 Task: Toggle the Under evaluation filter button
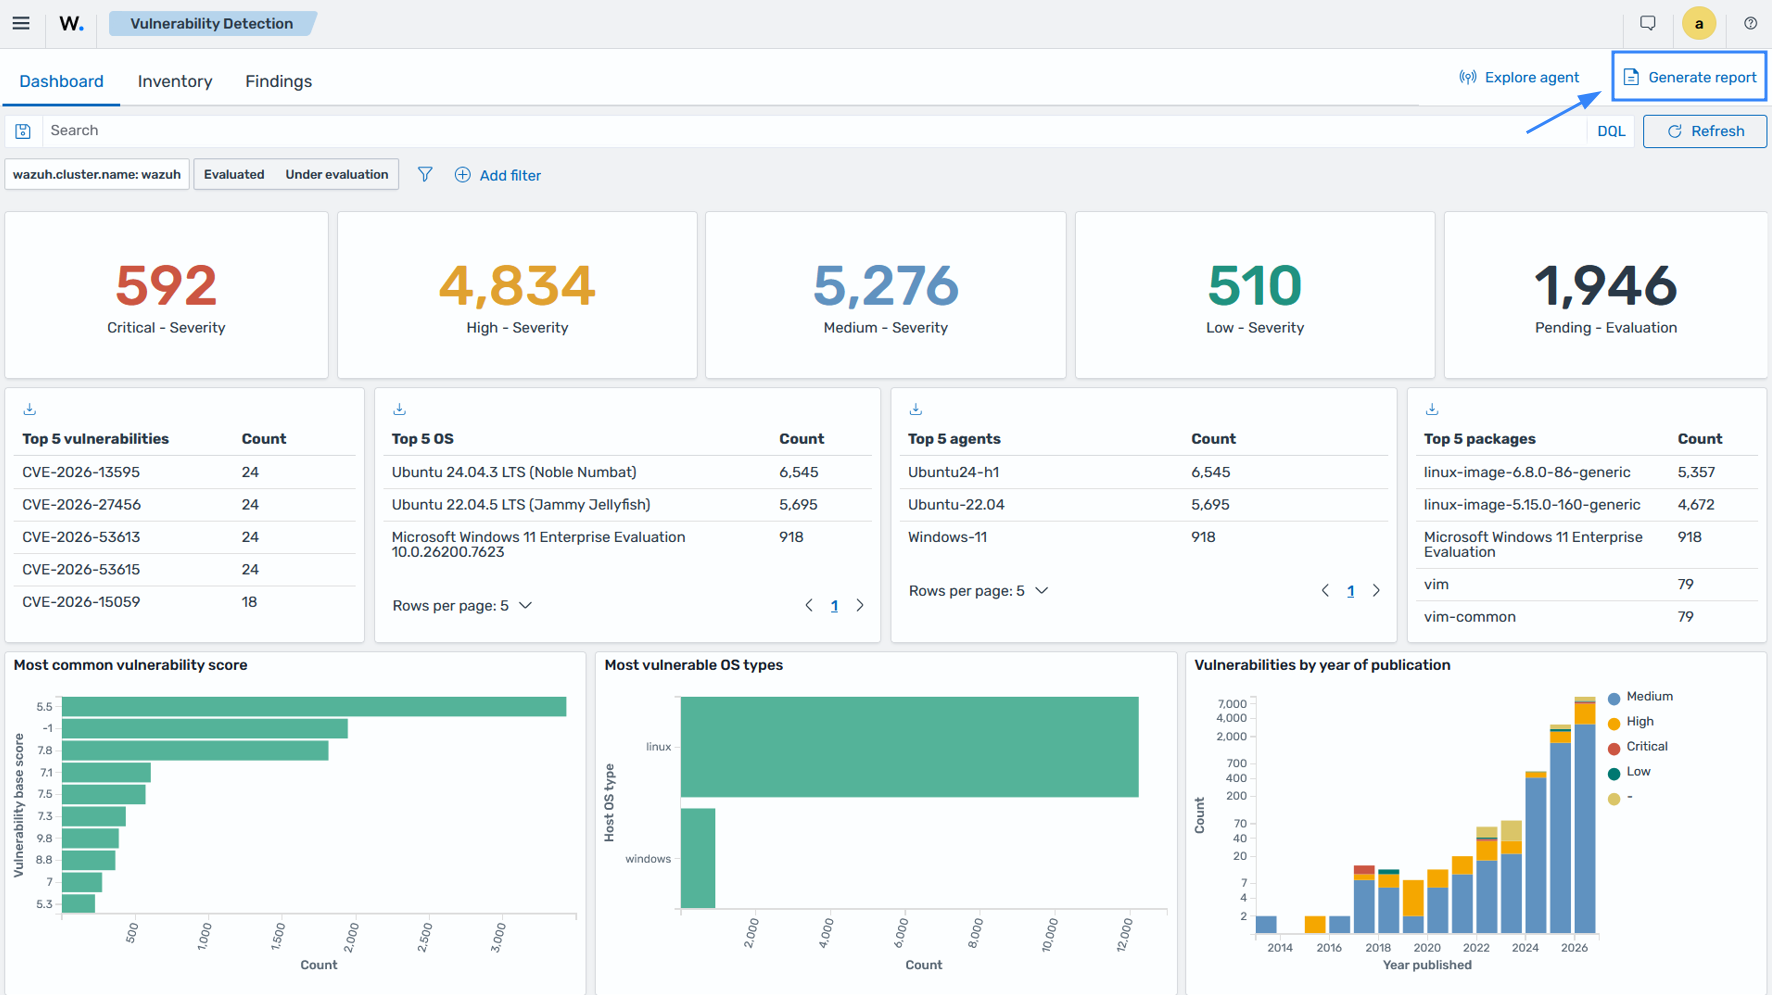(x=337, y=174)
